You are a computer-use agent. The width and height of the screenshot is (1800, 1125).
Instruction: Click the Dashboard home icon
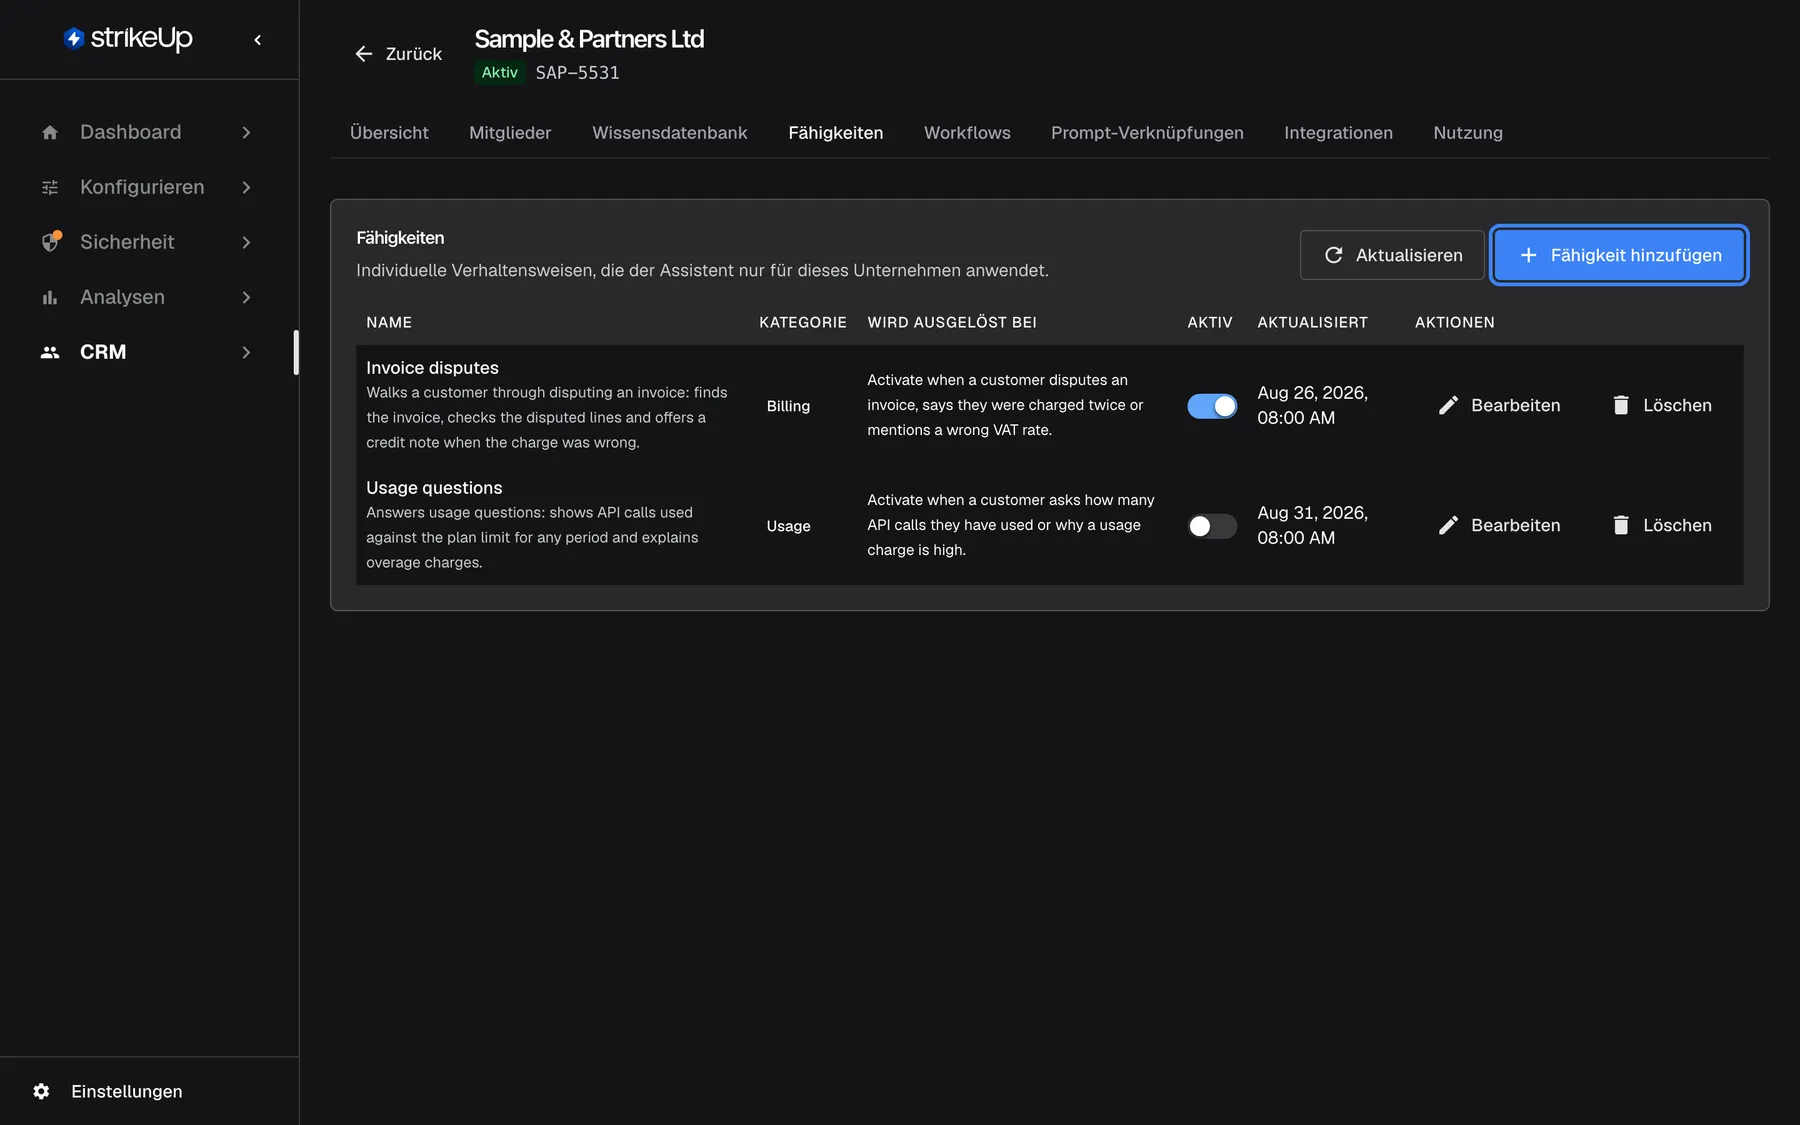50,132
